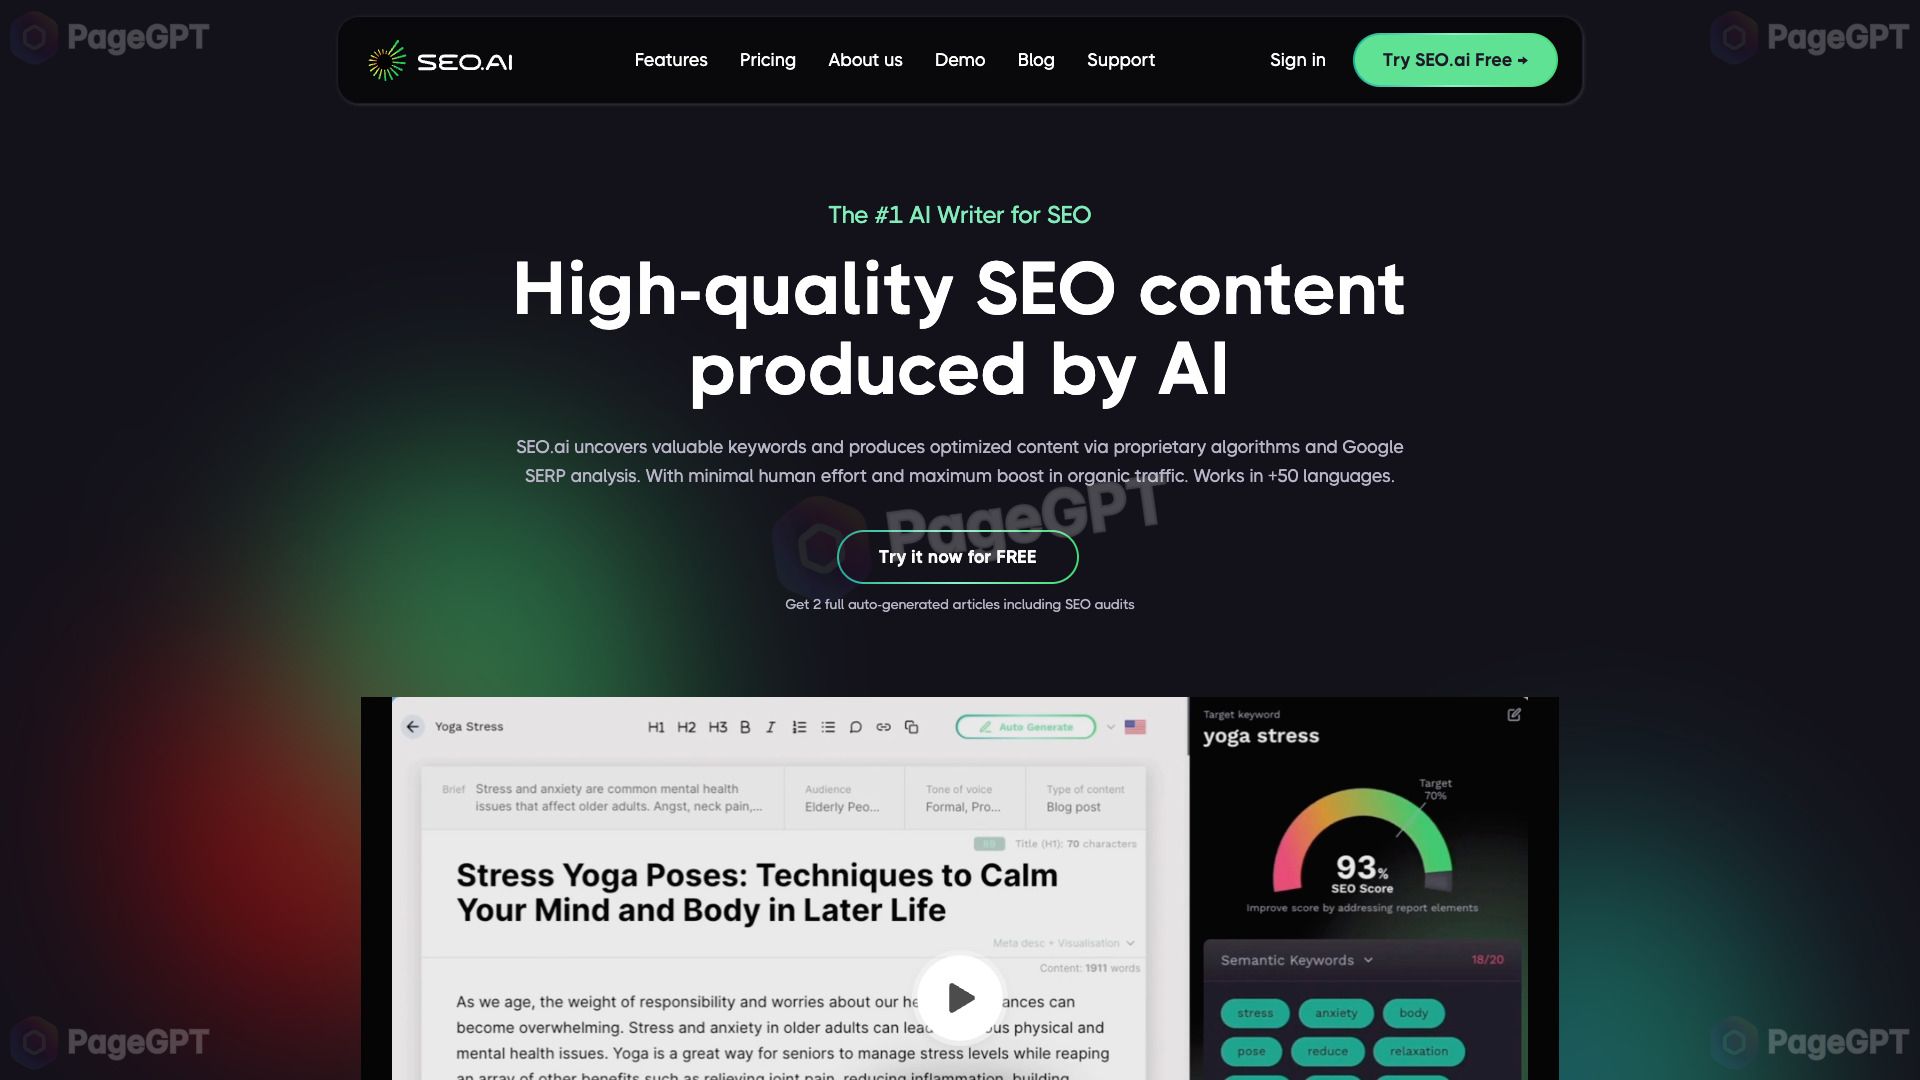Click the H2 heading format icon
This screenshot has width=1920, height=1080.
point(686,725)
